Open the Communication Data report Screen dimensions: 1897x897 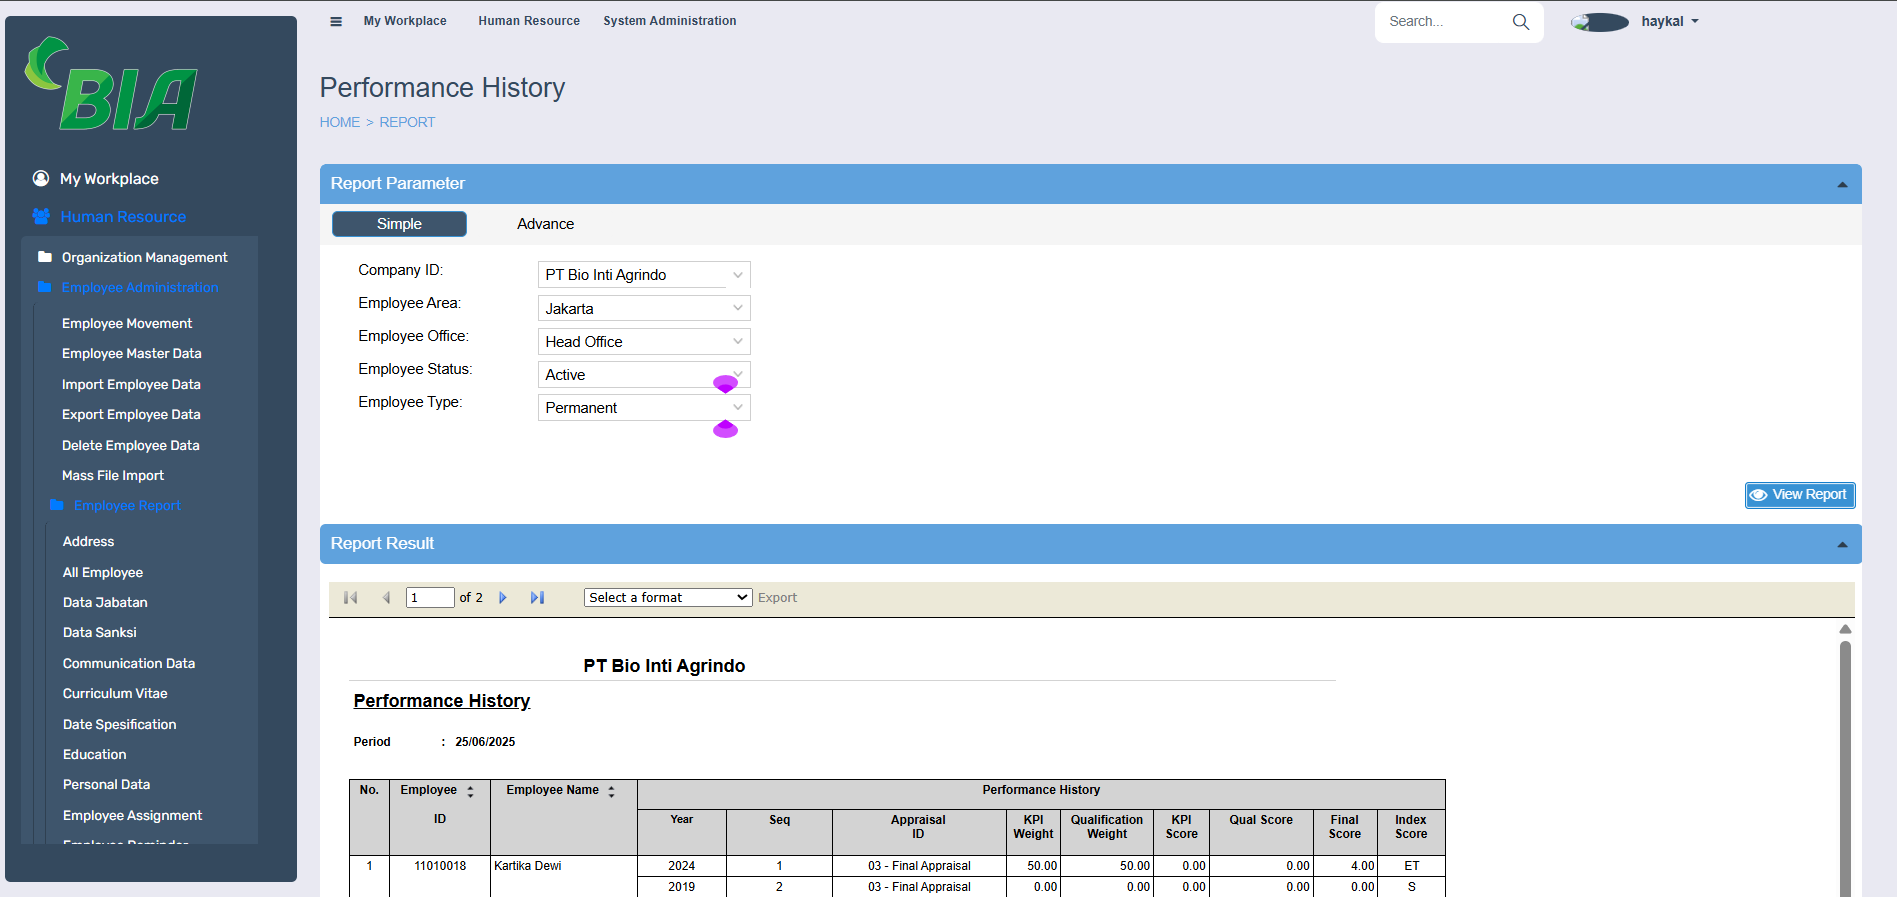tap(129, 664)
